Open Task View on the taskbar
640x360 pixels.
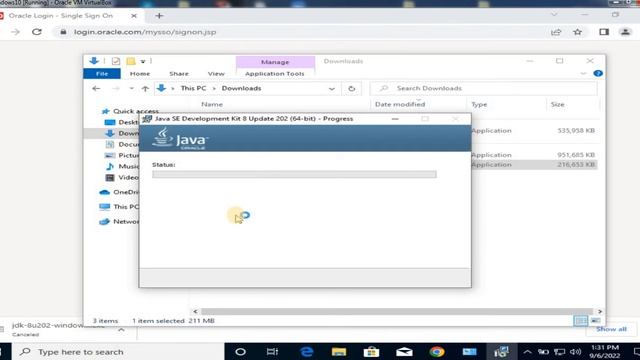click(272, 351)
